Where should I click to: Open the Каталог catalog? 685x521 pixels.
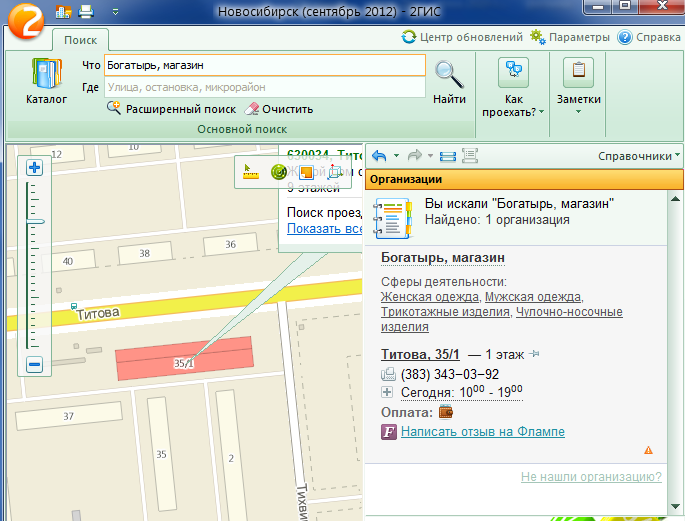click(x=46, y=81)
